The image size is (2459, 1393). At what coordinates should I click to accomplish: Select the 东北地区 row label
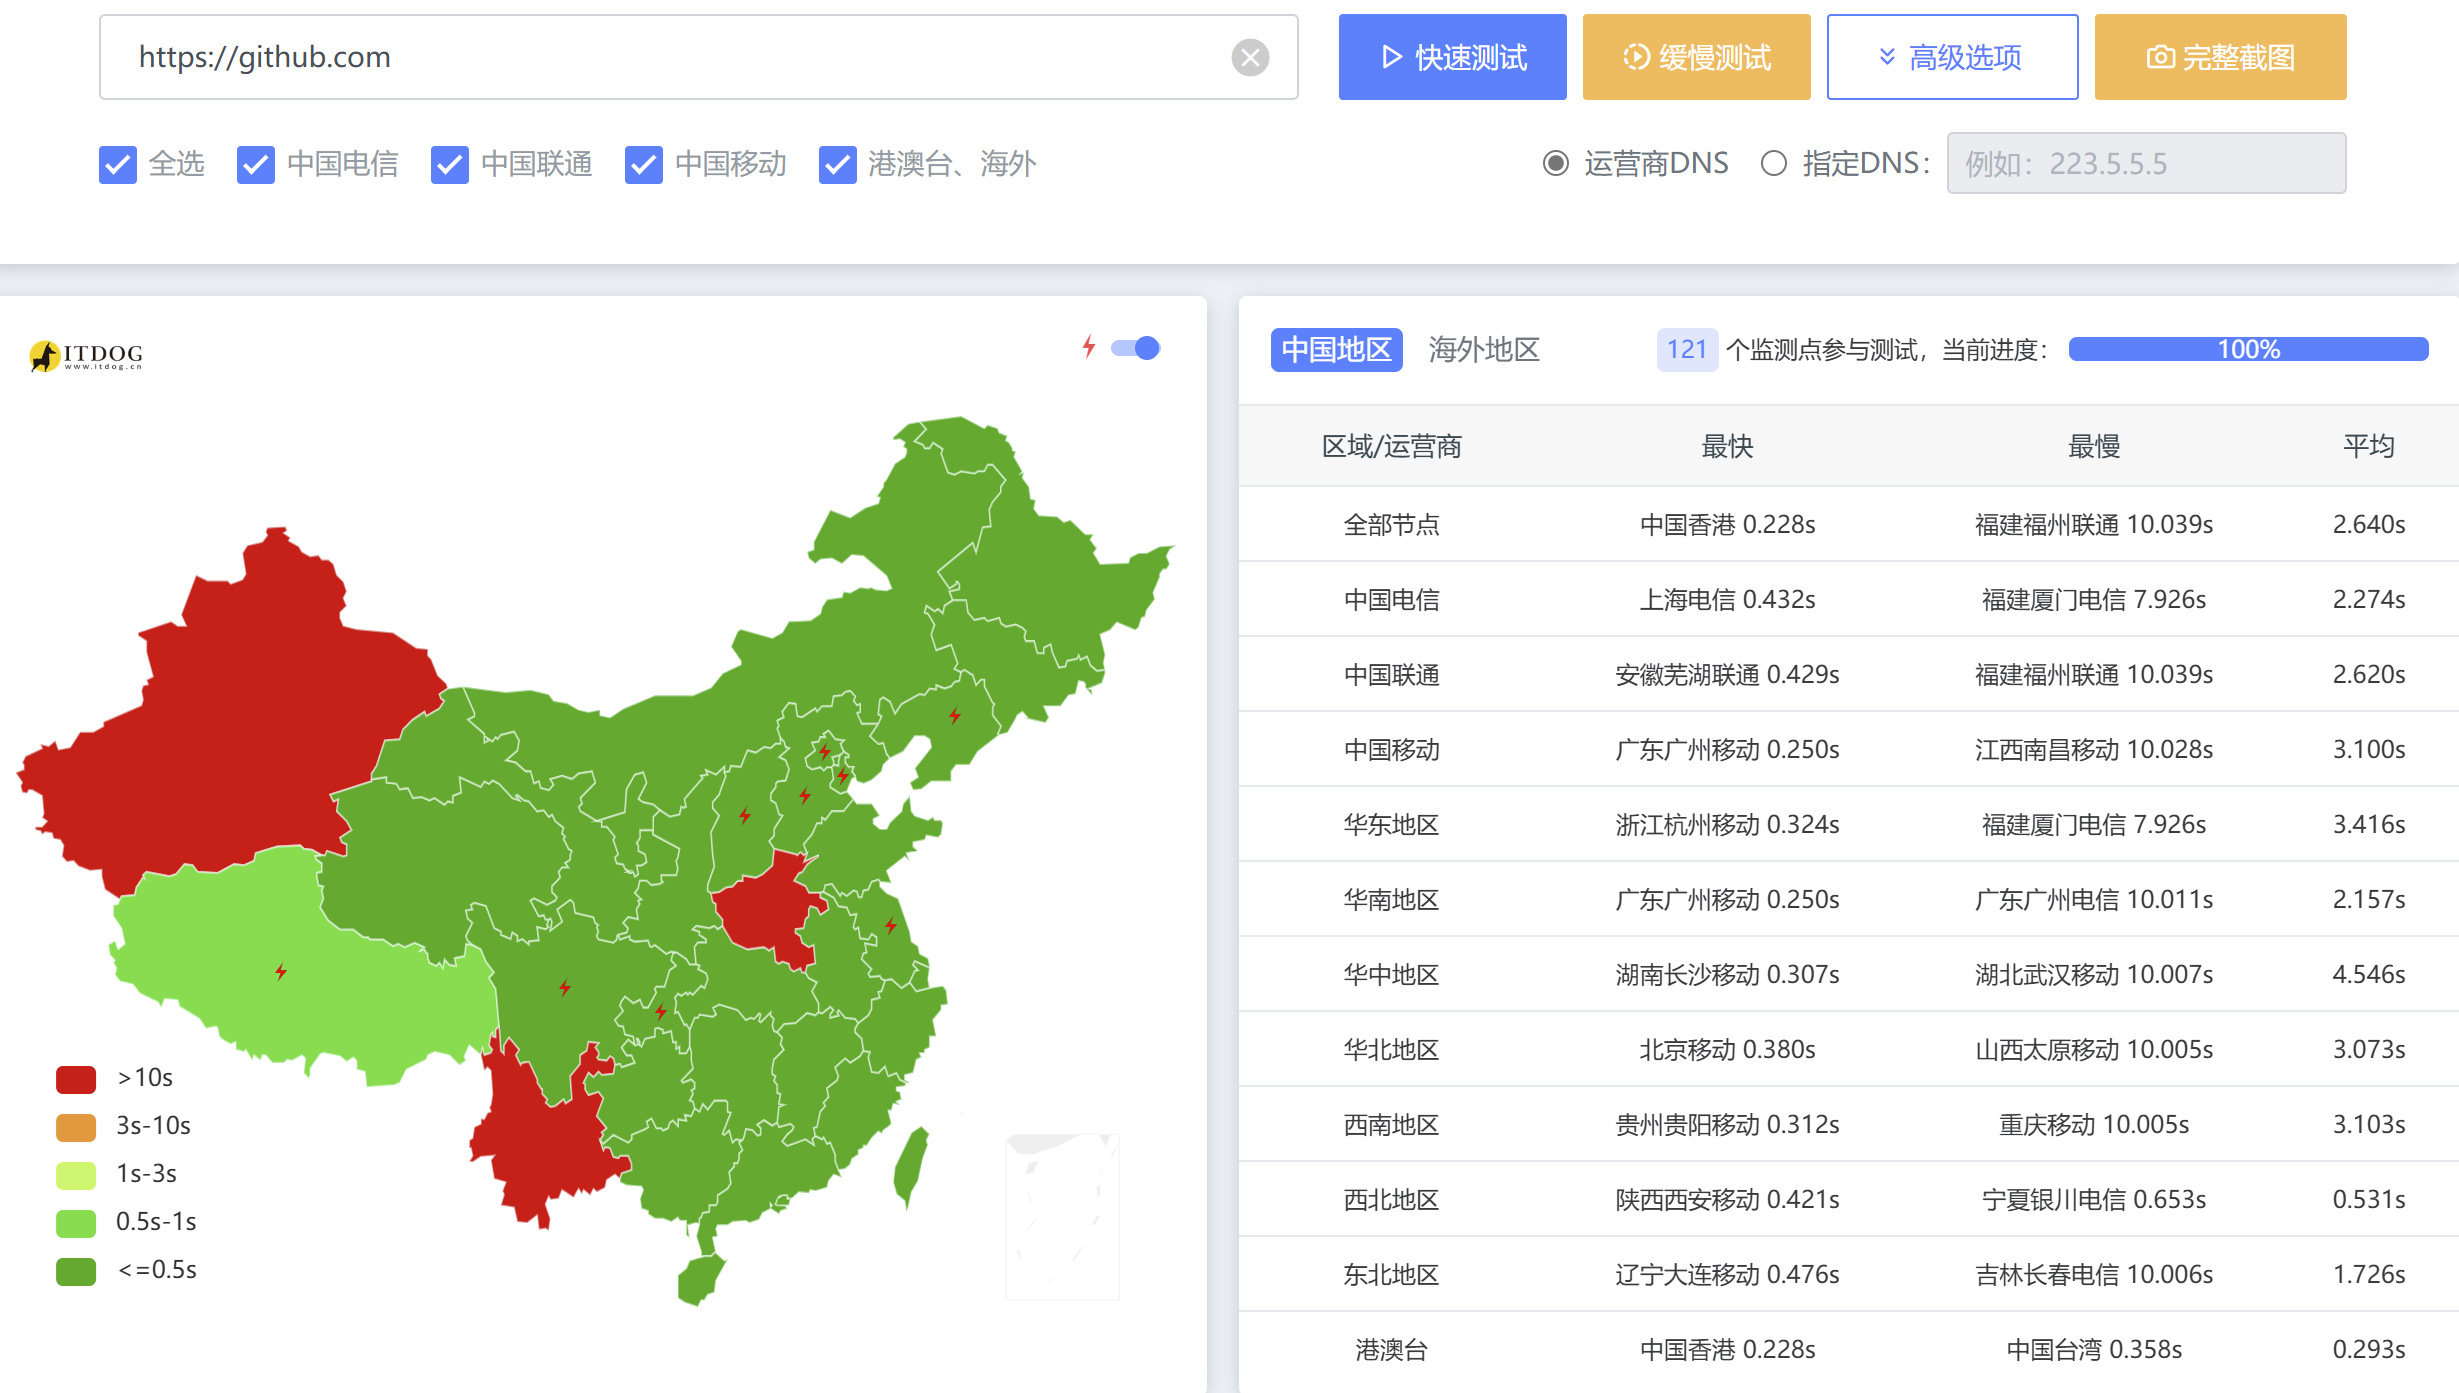pyautogui.click(x=1391, y=1274)
